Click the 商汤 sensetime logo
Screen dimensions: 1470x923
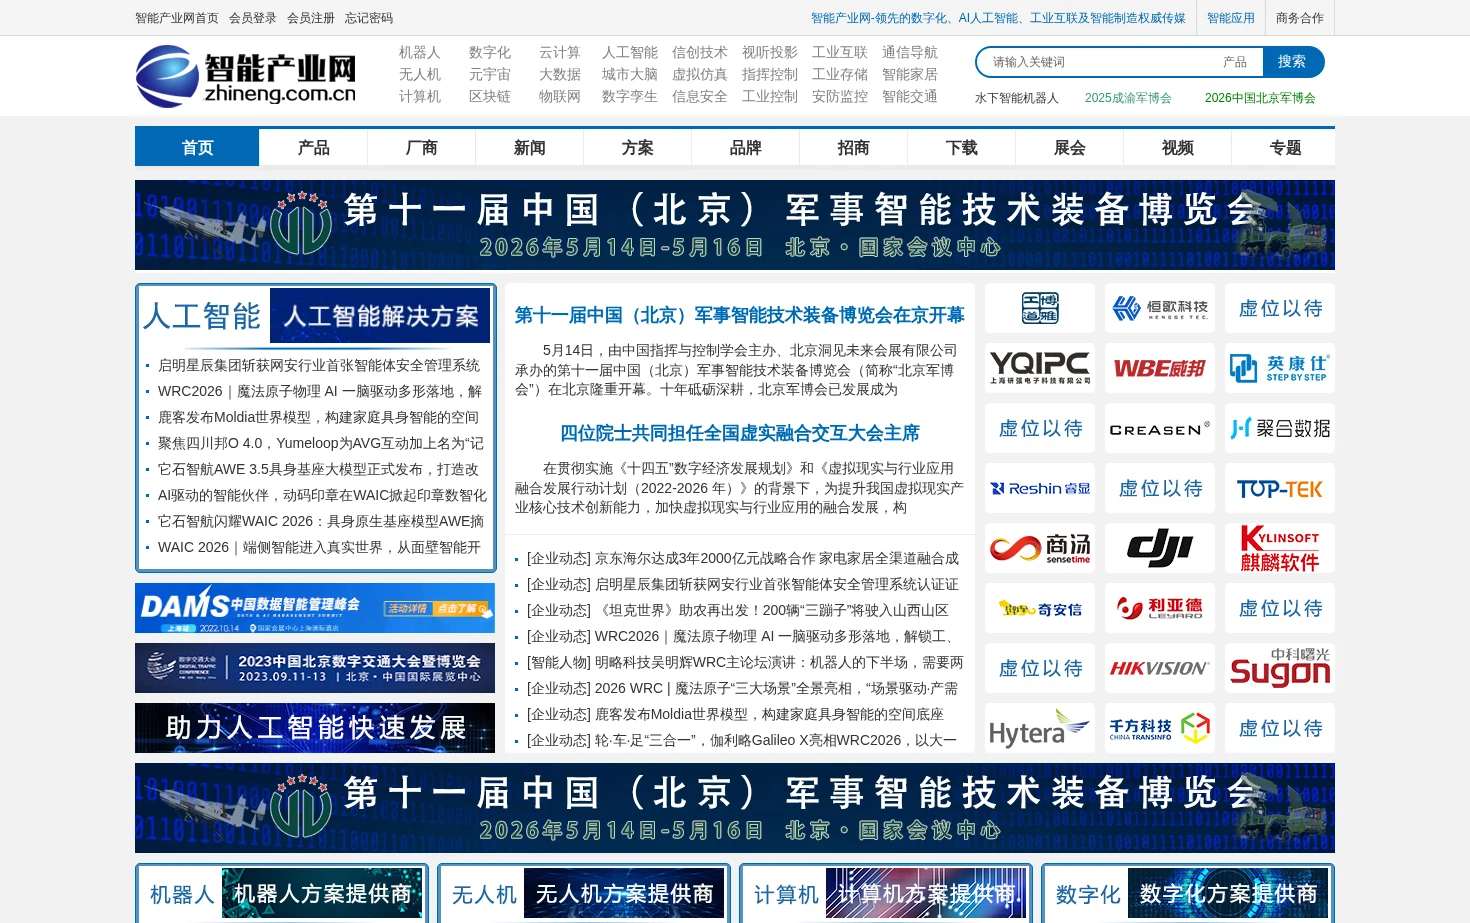pyautogui.click(x=1040, y=548)
